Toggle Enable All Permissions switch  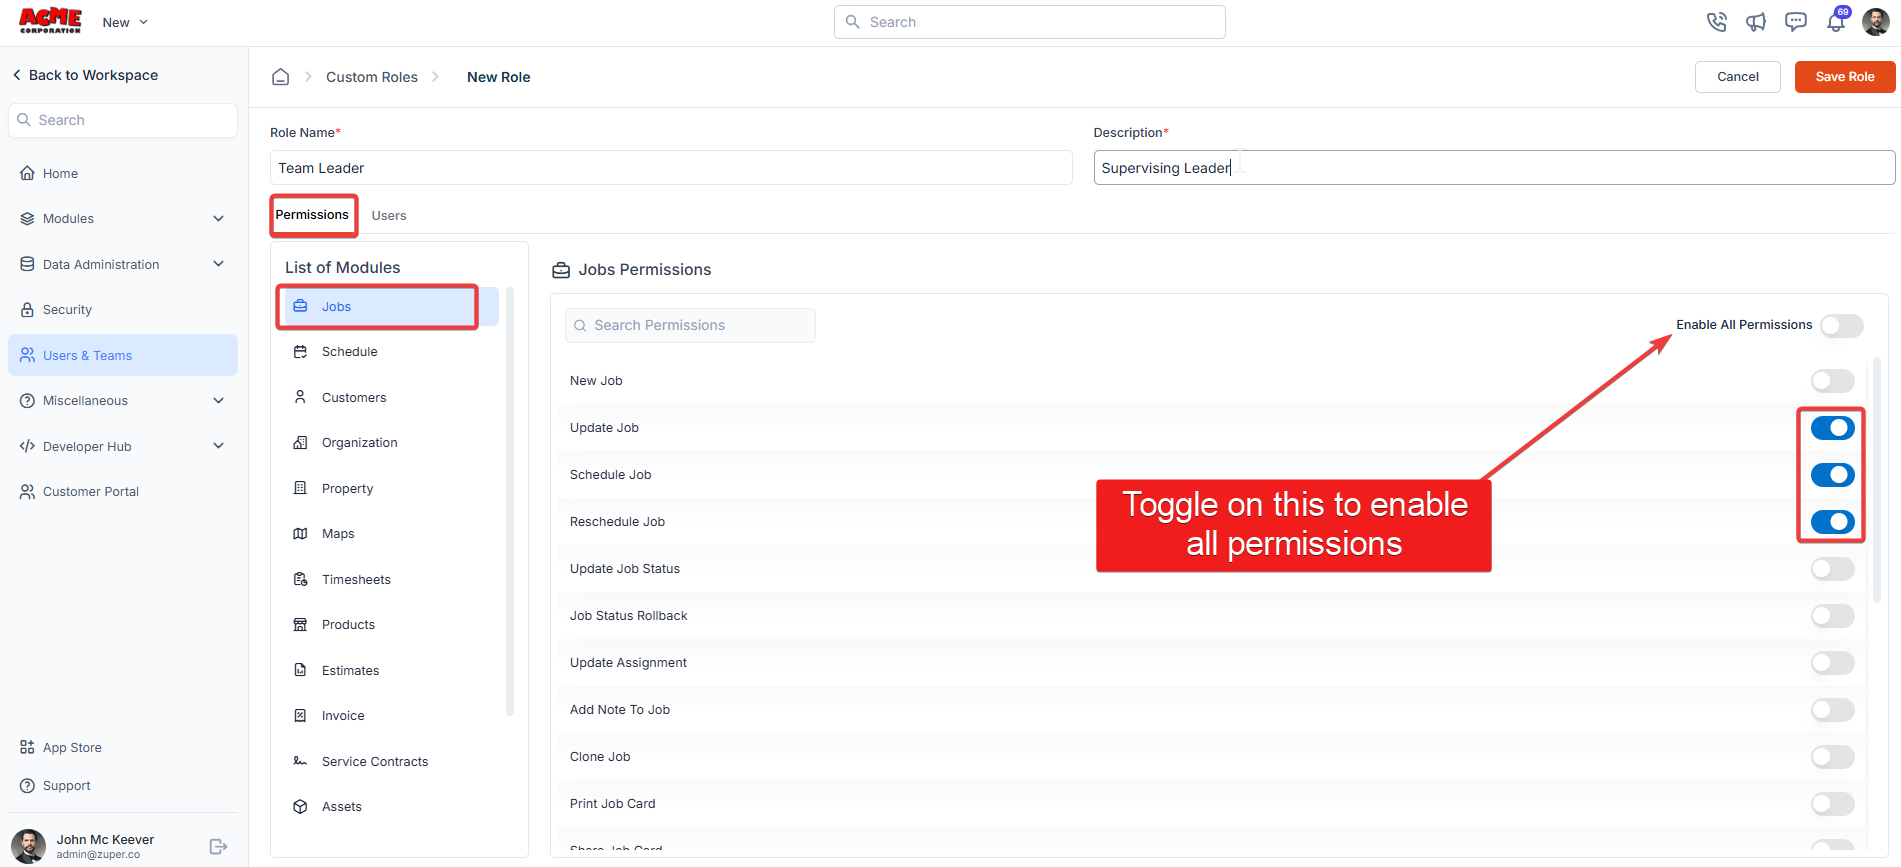pyautogui.click(x=1842, y=325)
